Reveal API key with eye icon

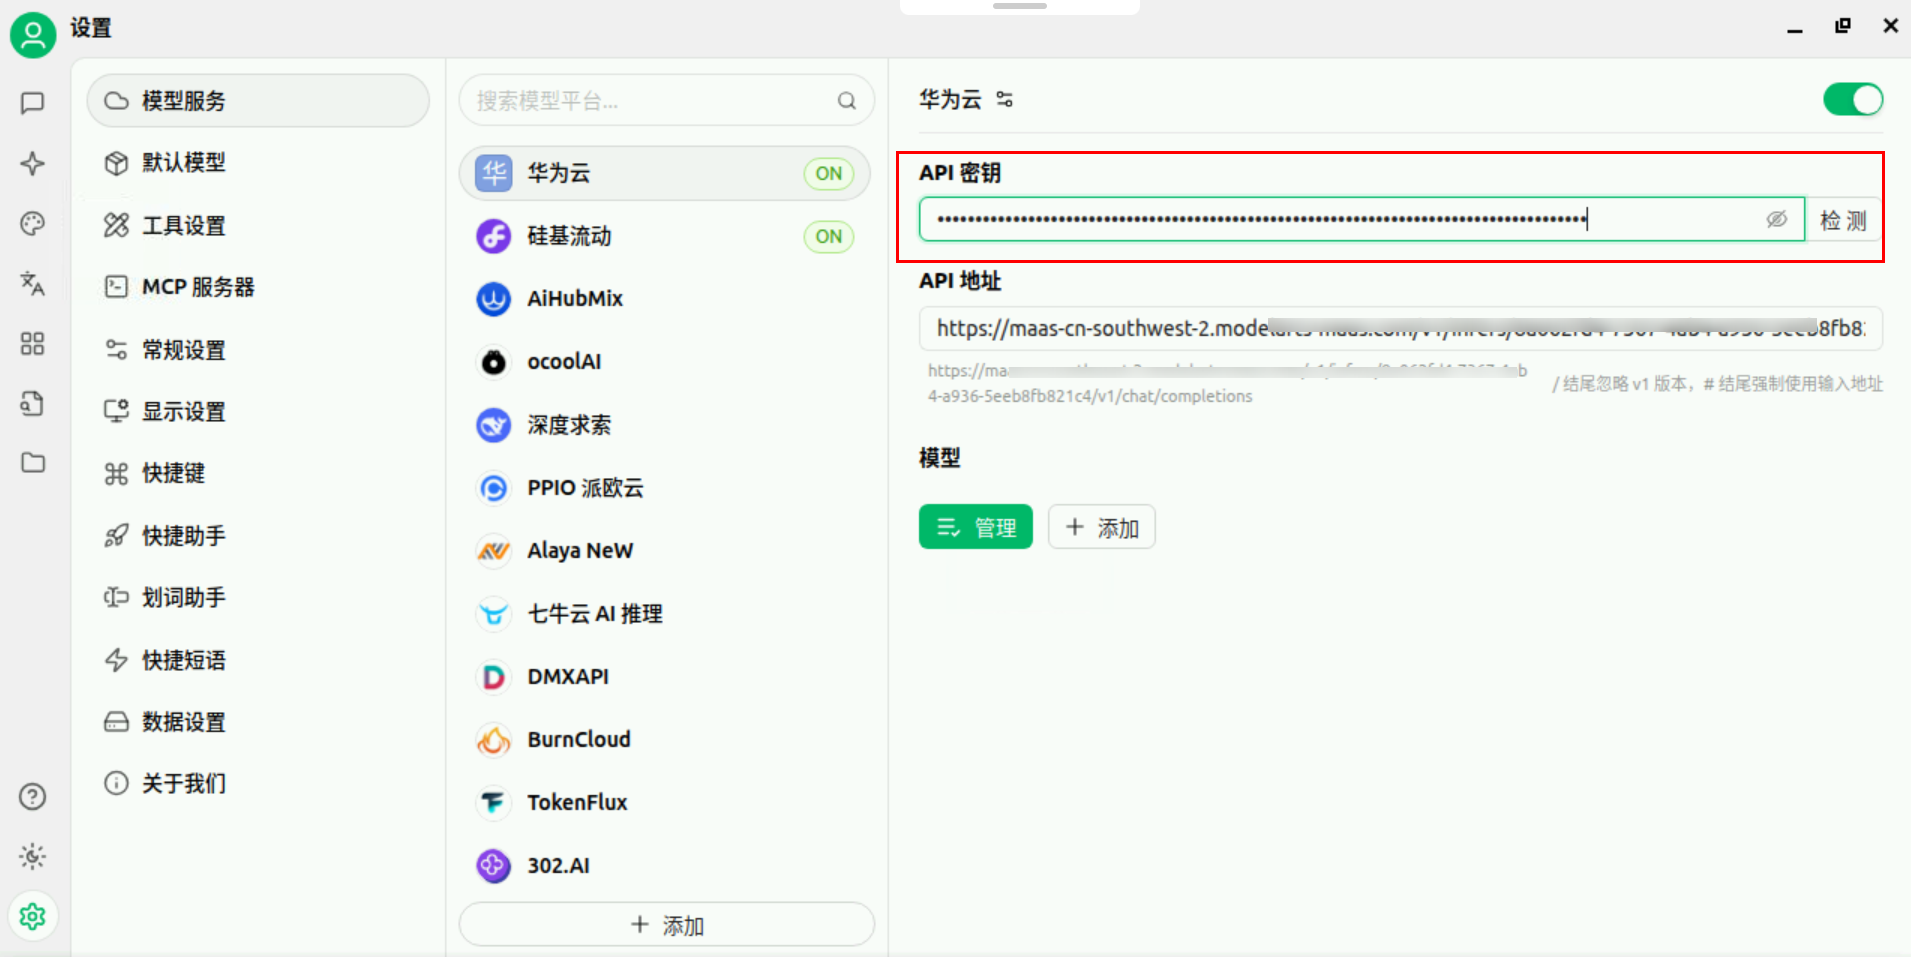click(1776, 219)
